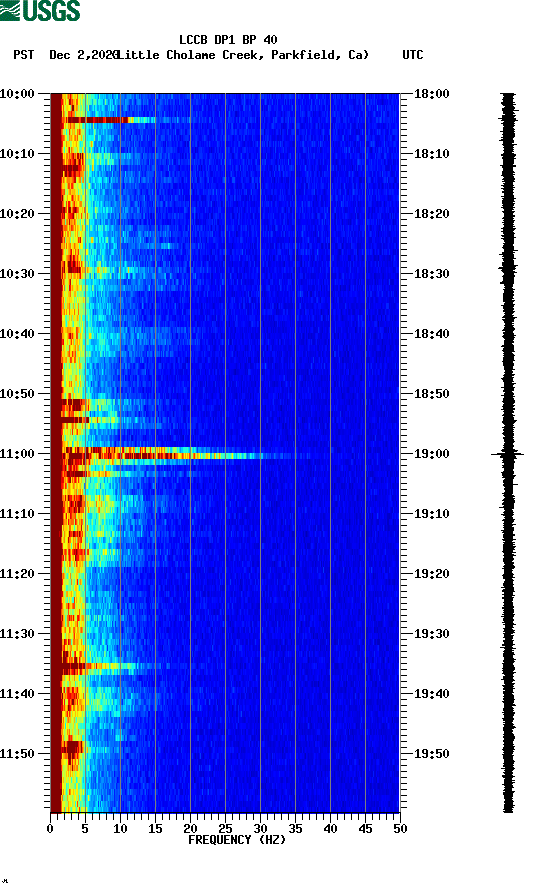Click the '18:10' UTC time label
Image resolution: width=552 pixels, height=892 pixels.
[x=431, y=154]
